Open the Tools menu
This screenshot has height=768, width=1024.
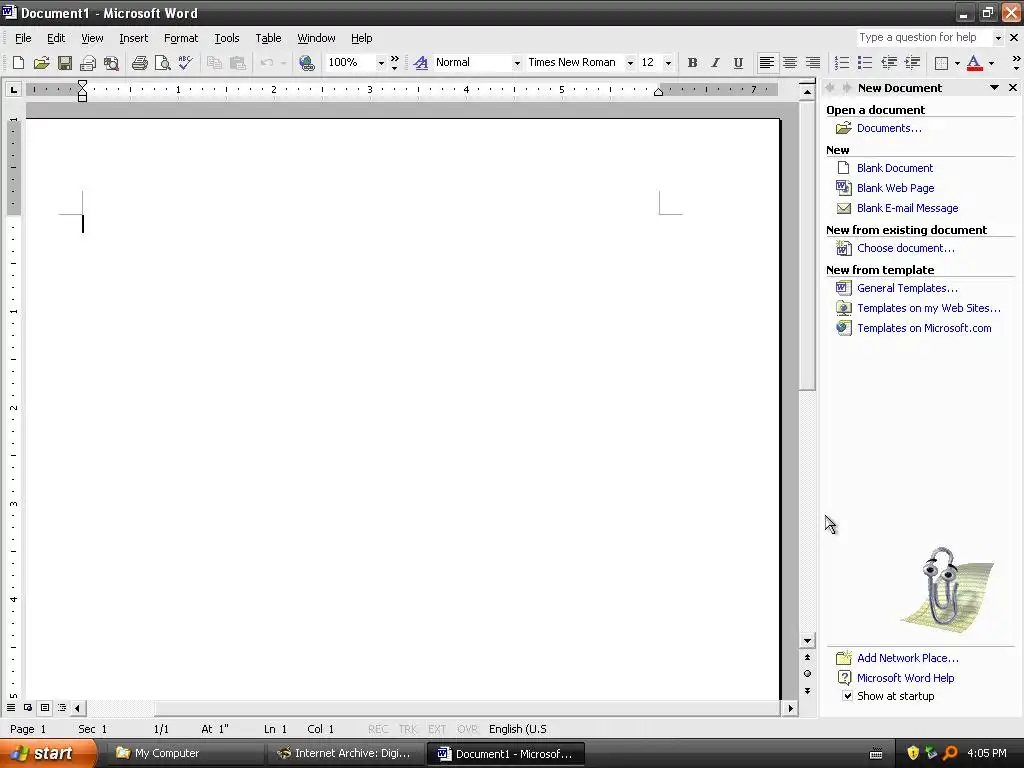tap(227, 38)
